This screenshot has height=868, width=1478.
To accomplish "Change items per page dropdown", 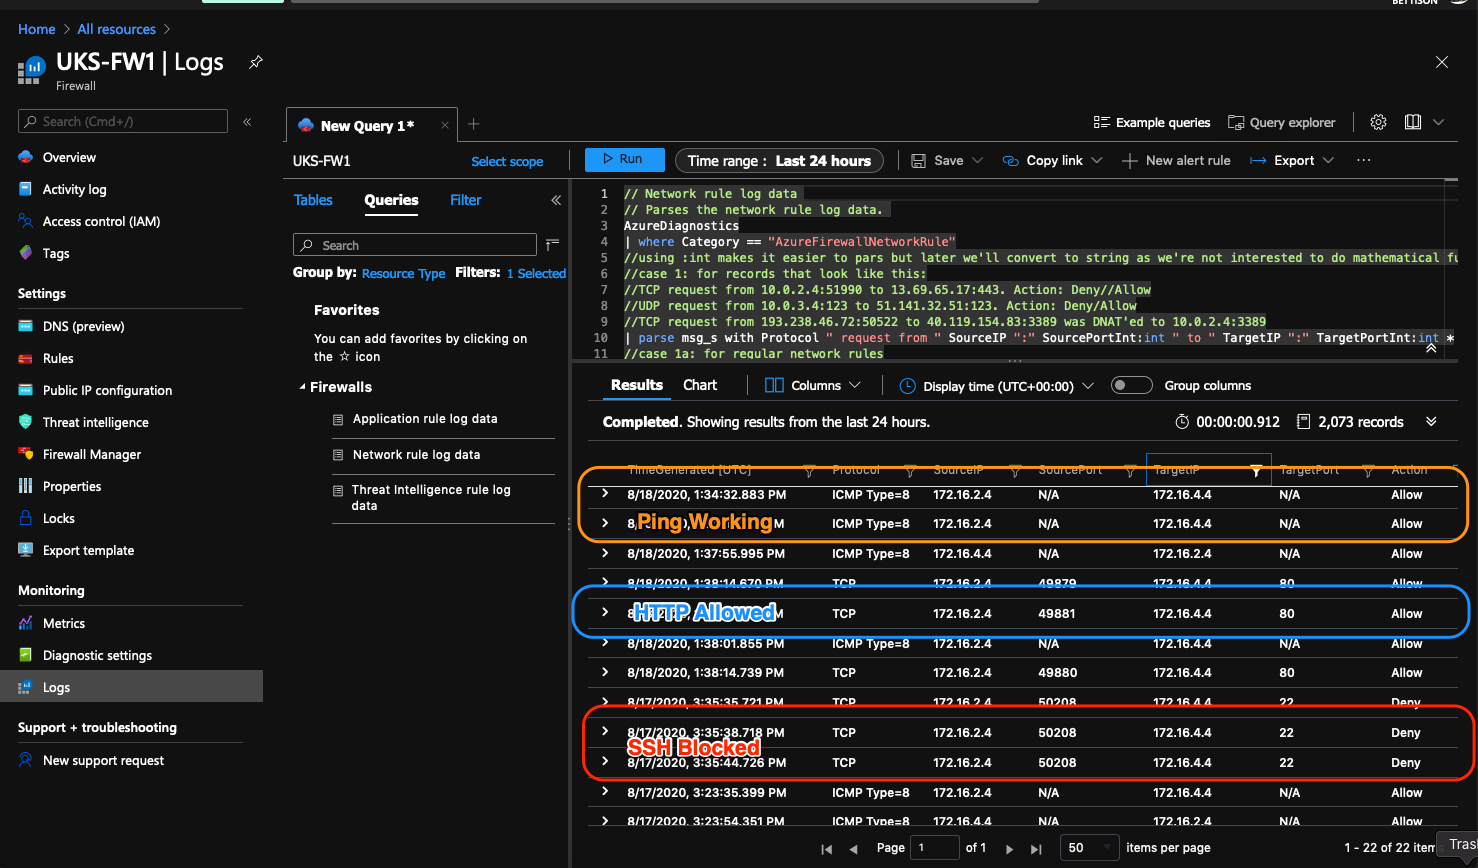I will pyautogui.click(x=1089, y=847).
